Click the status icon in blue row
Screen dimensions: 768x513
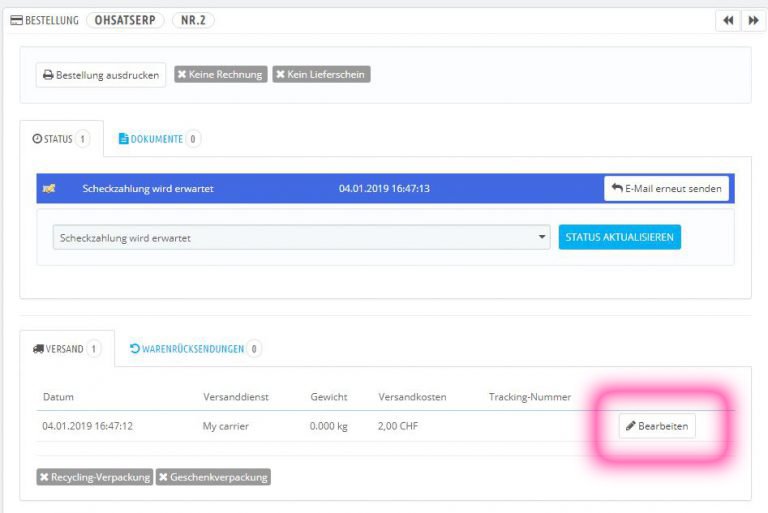click(49, 189)
